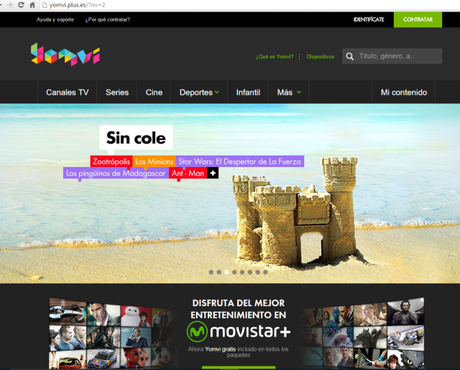Click the shark thumbnail on right wall

point(337,337)
